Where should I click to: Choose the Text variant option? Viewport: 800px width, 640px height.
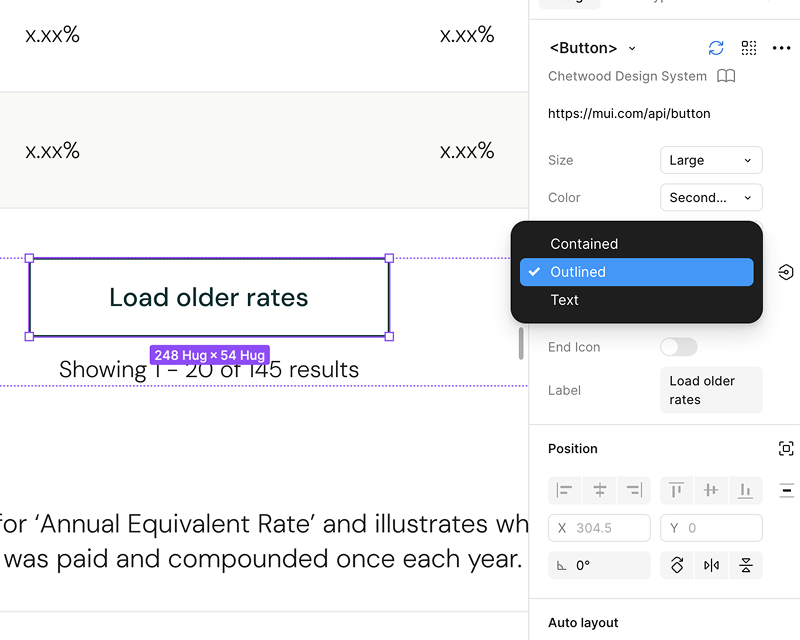coord(564,300)
